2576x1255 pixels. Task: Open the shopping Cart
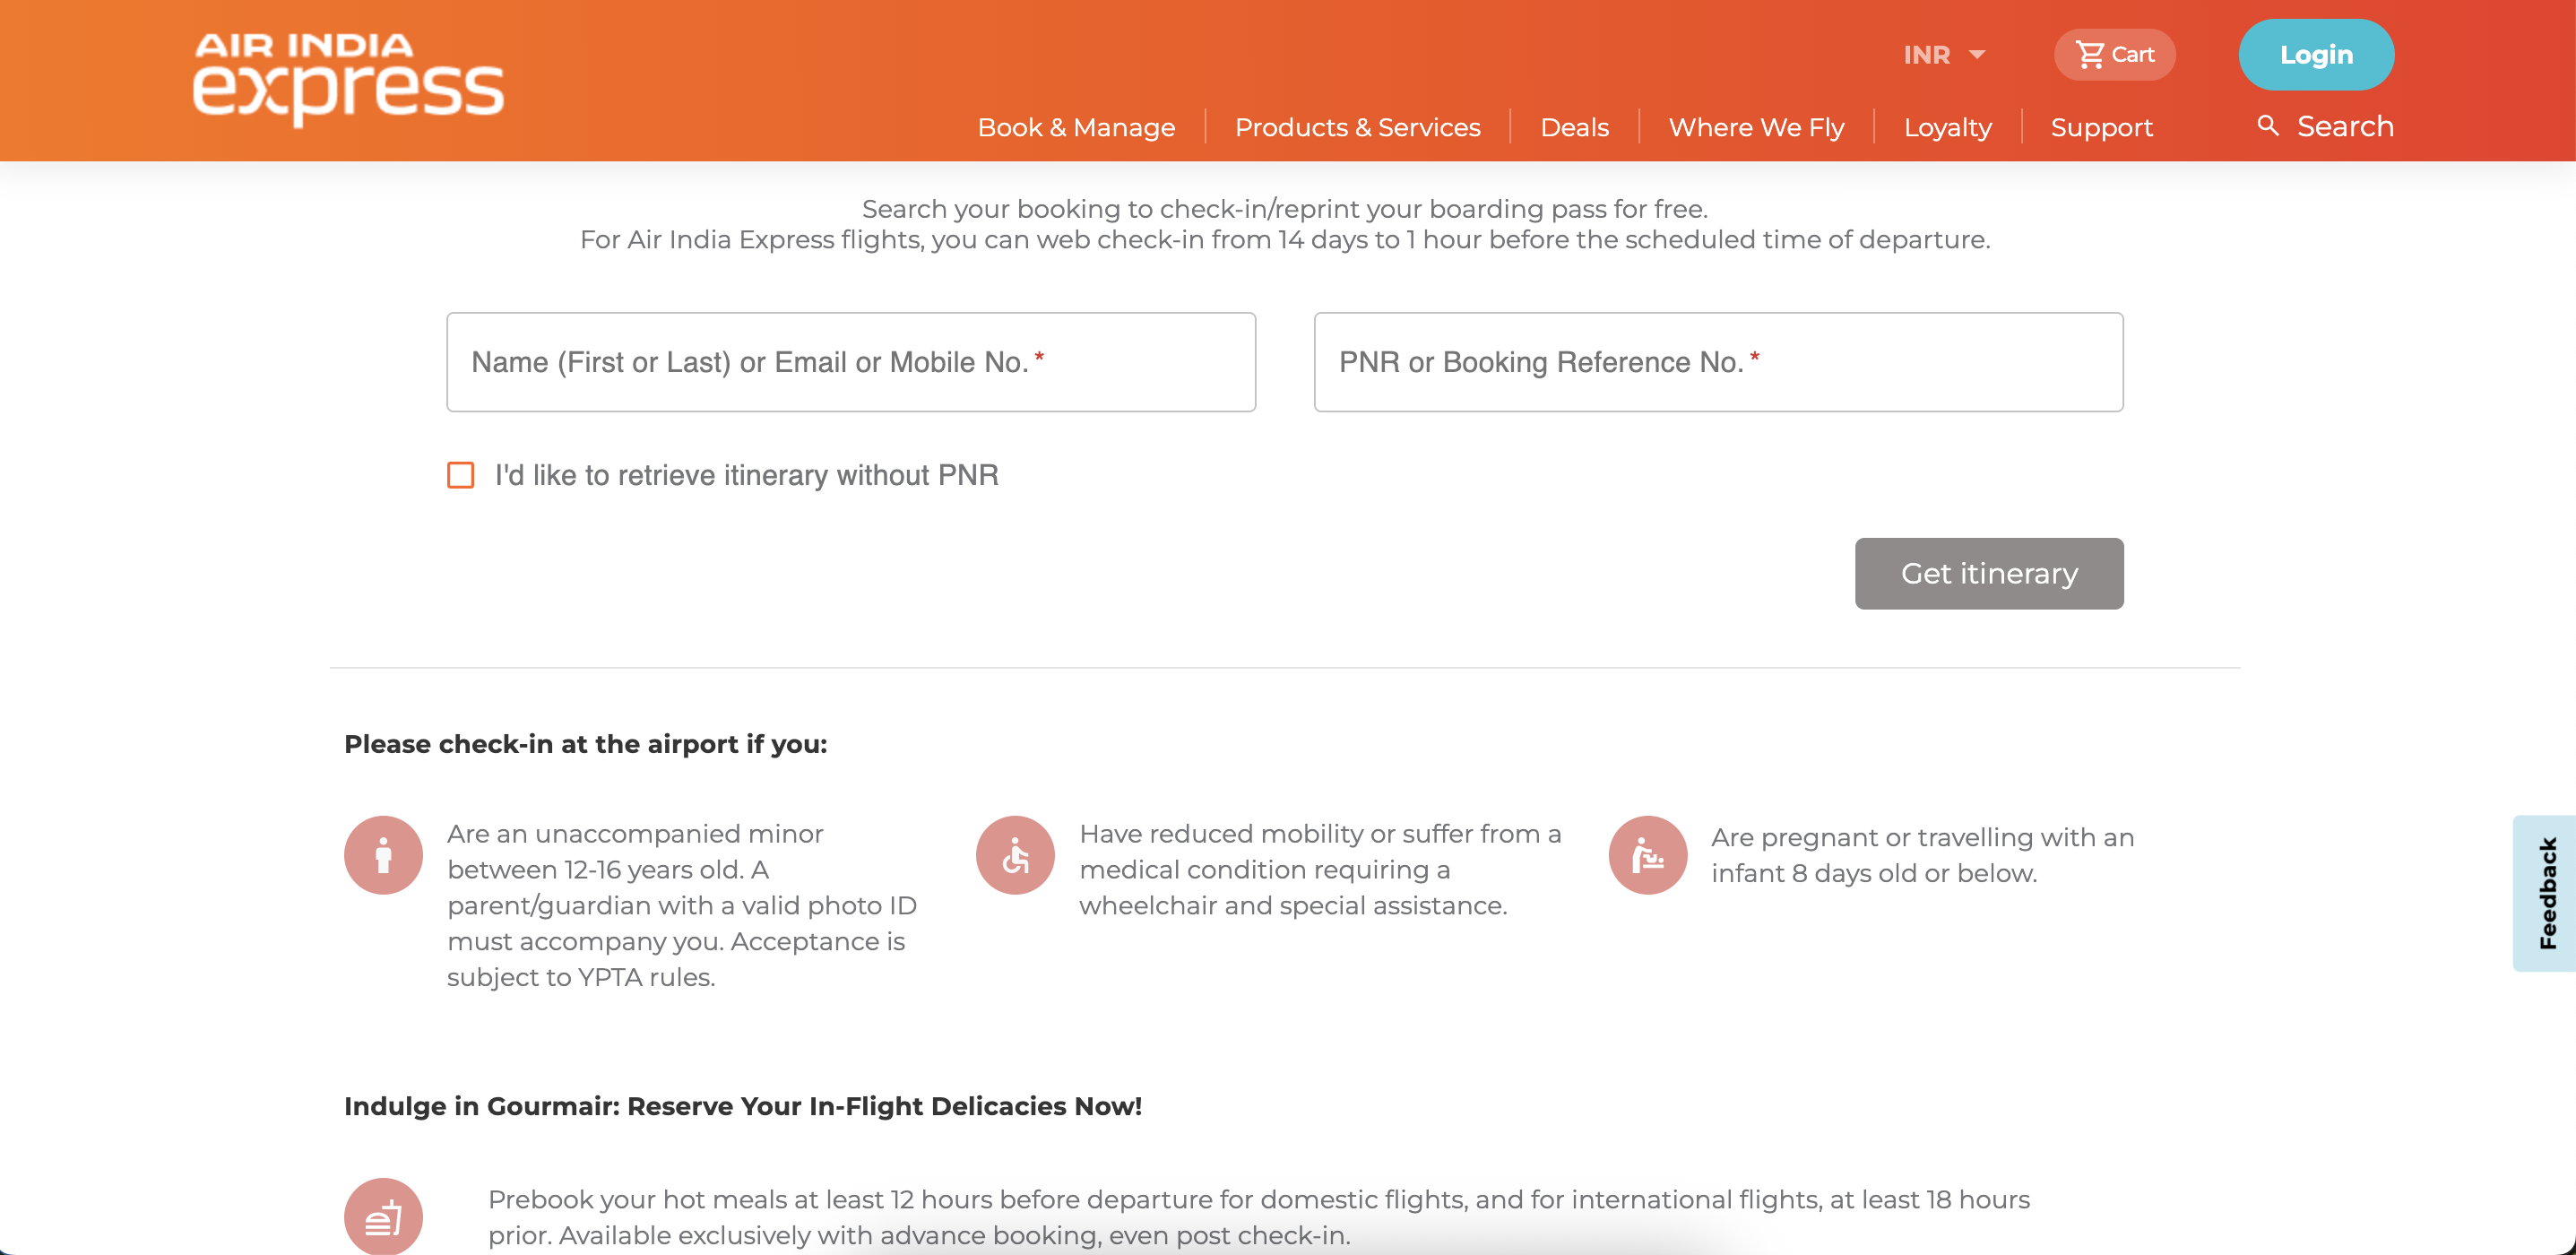2114,55
